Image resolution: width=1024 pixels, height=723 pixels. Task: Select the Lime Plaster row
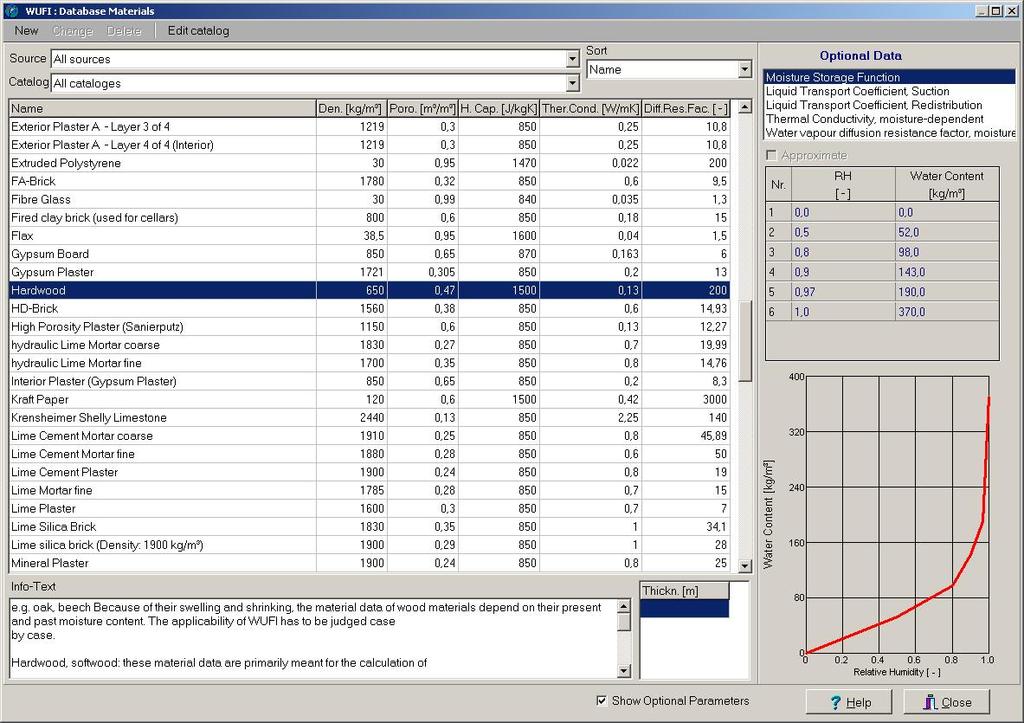tap(370, 509)
